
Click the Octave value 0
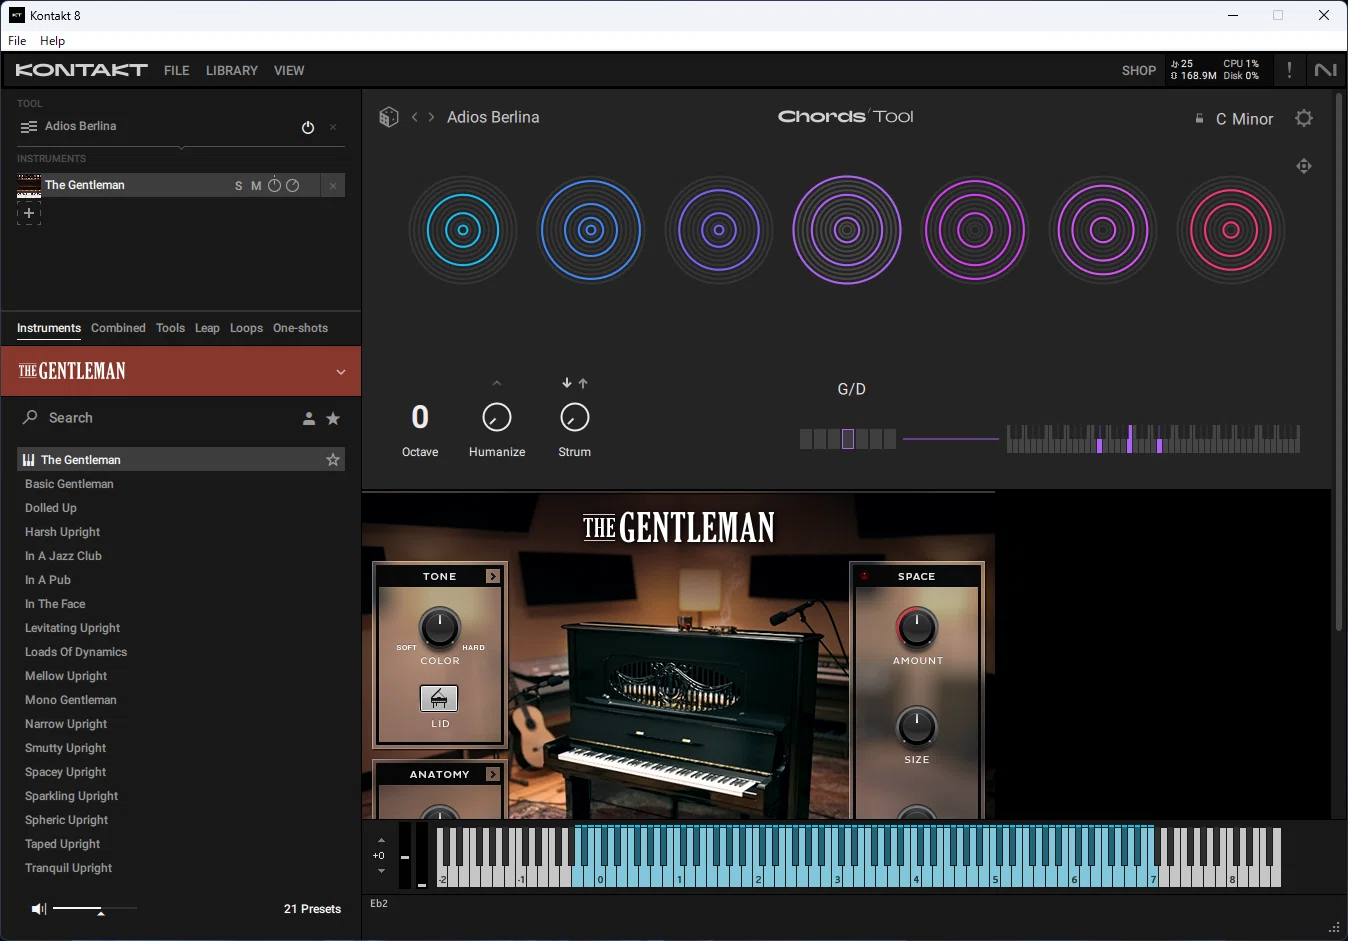point(420,417)
